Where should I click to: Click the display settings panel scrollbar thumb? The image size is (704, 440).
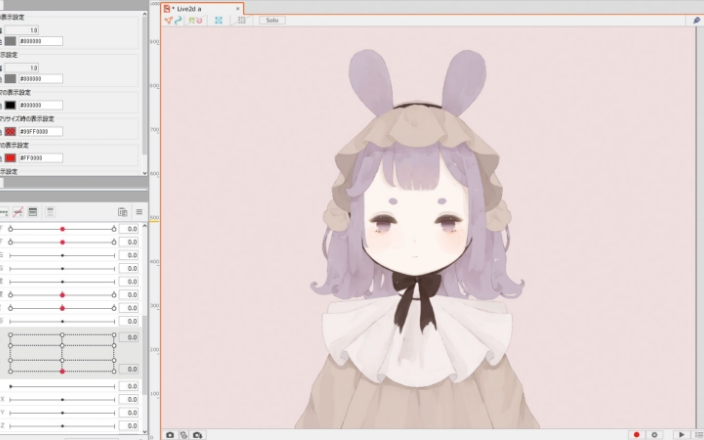pos(145,85)
